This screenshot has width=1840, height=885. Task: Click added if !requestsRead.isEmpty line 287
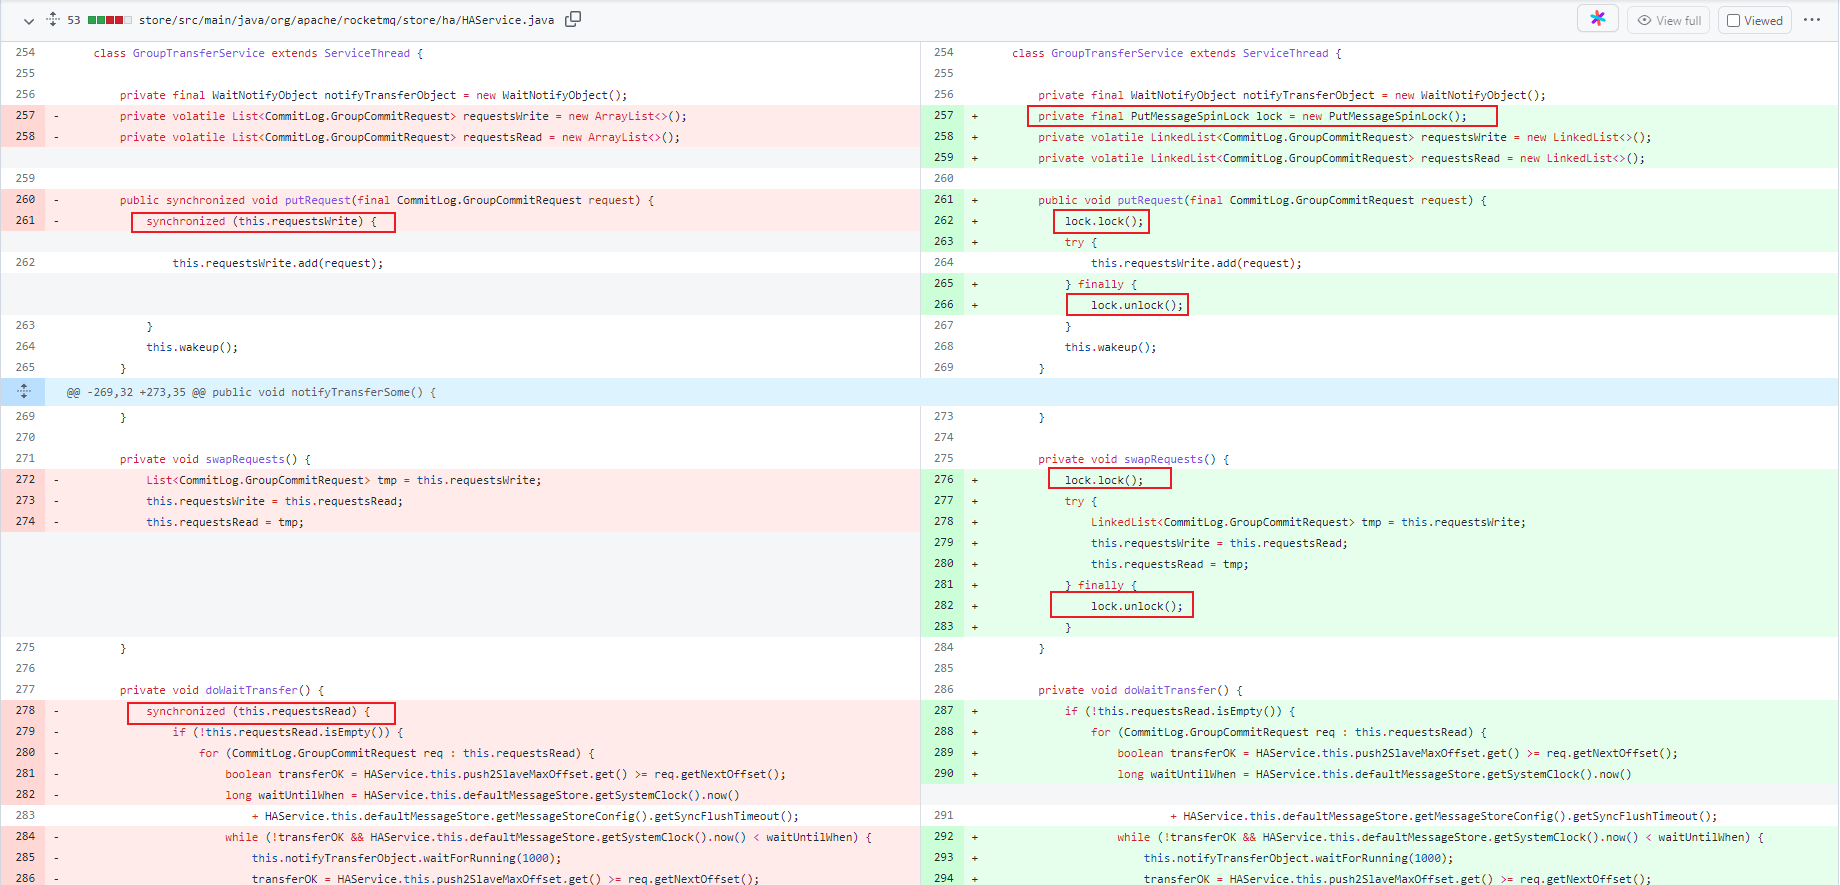click(1180, 711)
